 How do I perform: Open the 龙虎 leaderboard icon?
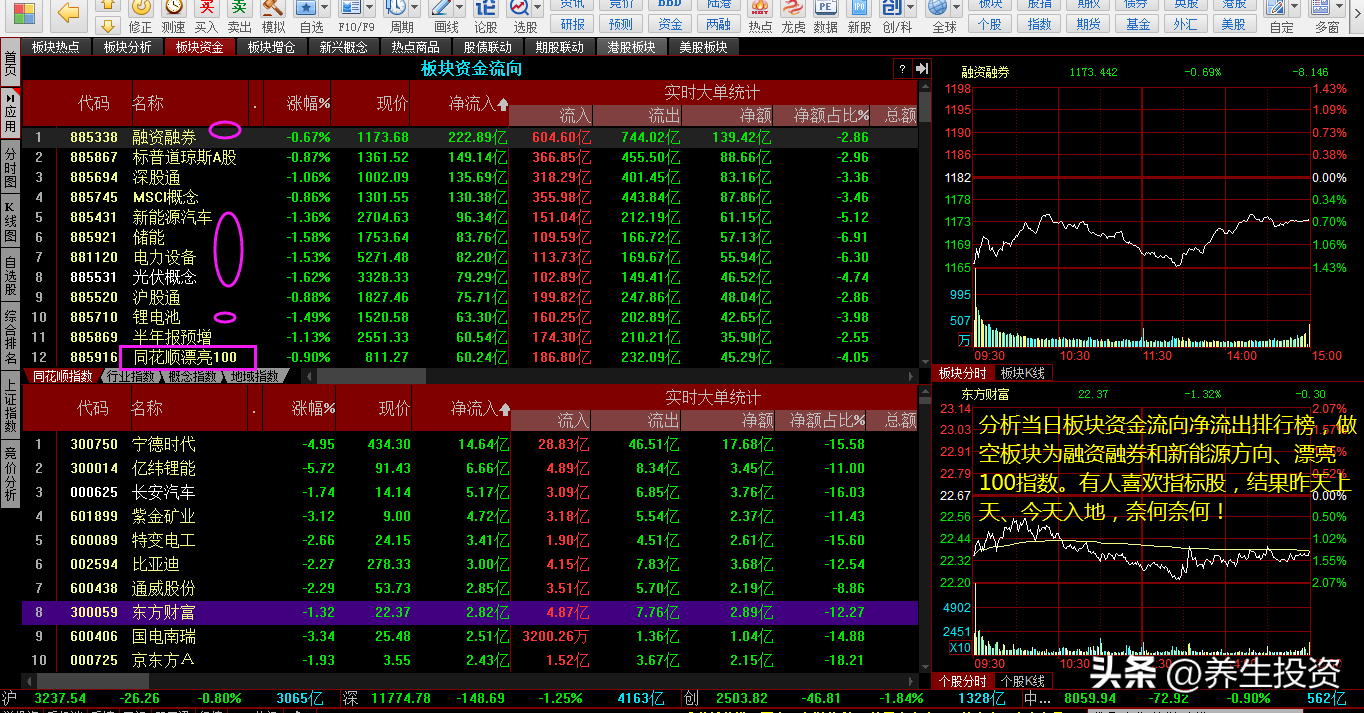coord(793,9)
